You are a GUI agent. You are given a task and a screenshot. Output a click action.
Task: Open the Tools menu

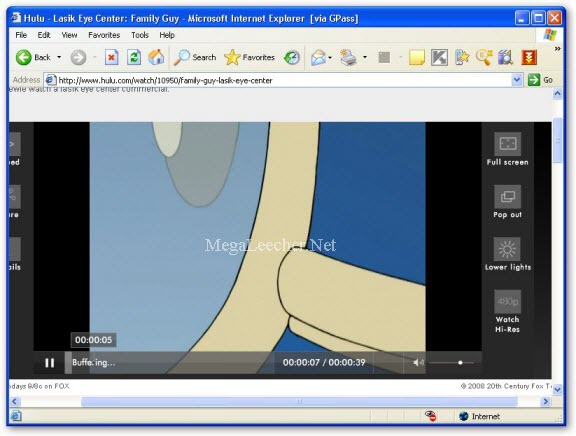[x=140, y=35]
